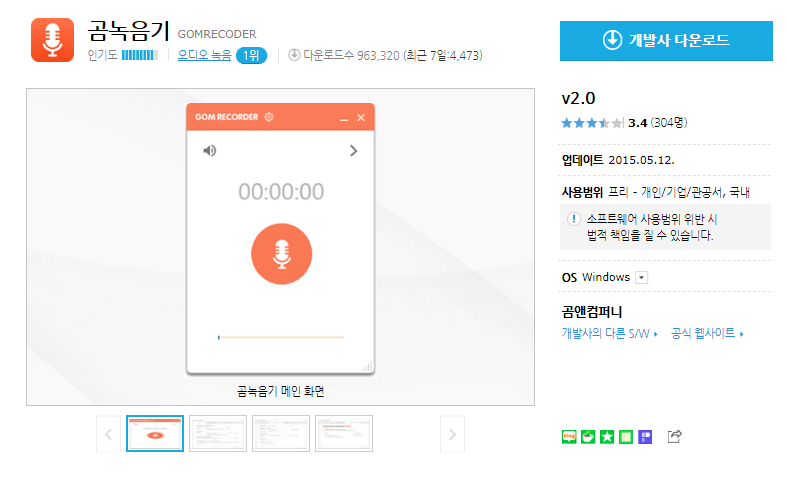Open GOM Recorder settings gear
This screenshot has width=789, height=494.
coord(268,118)
